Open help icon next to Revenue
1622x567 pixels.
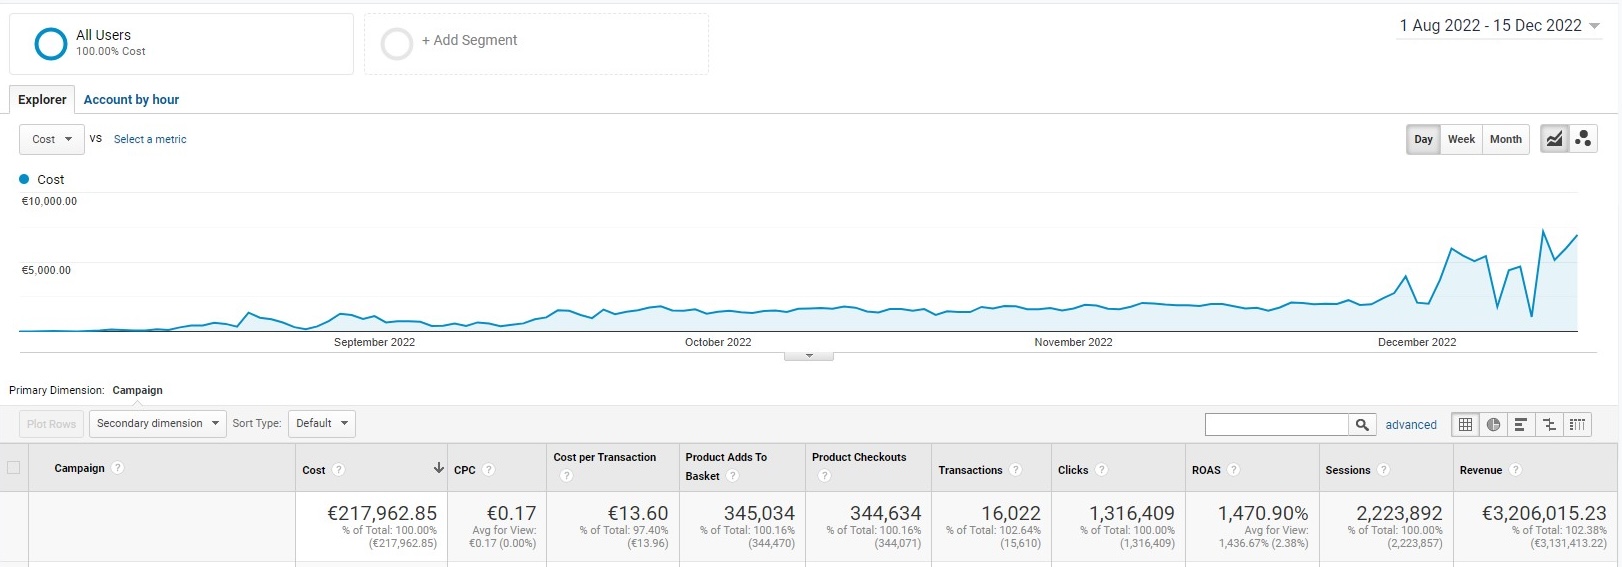(x=1516, y=470)
